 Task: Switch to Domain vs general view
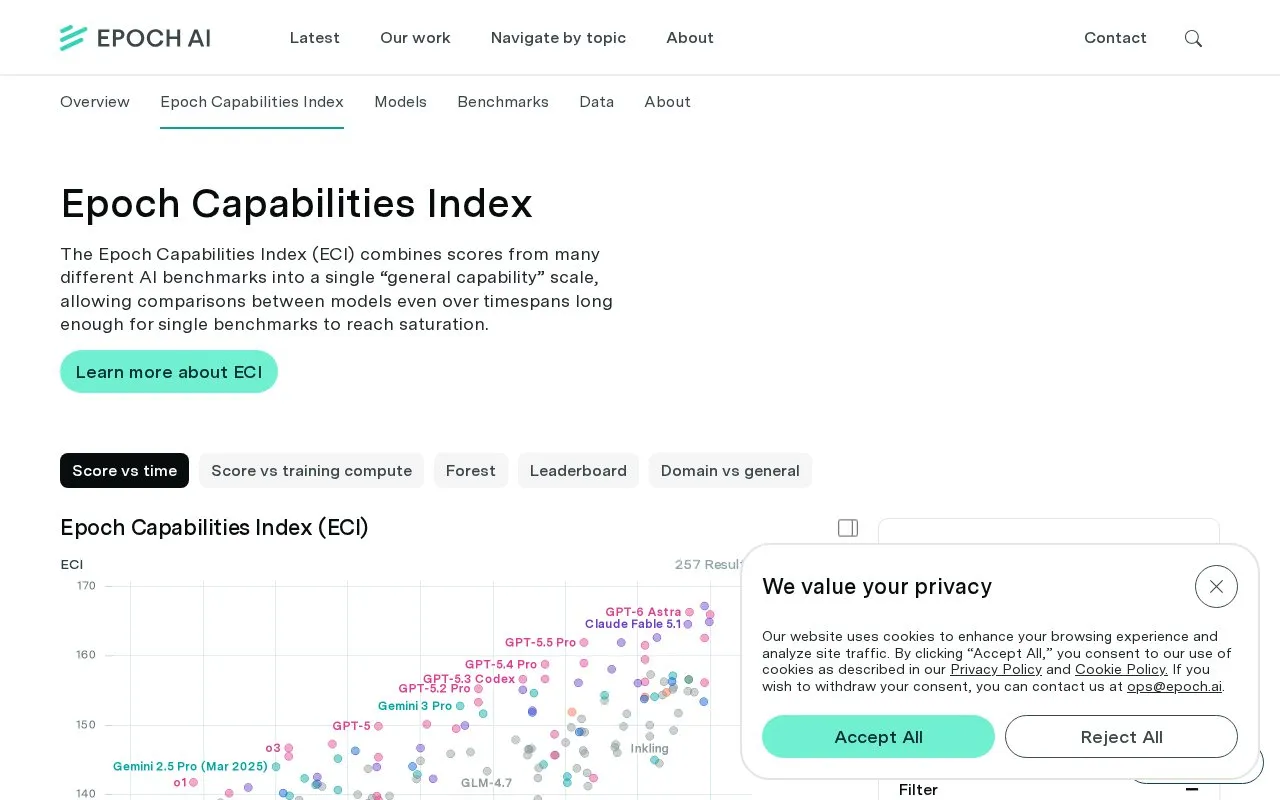click(730, 471)
